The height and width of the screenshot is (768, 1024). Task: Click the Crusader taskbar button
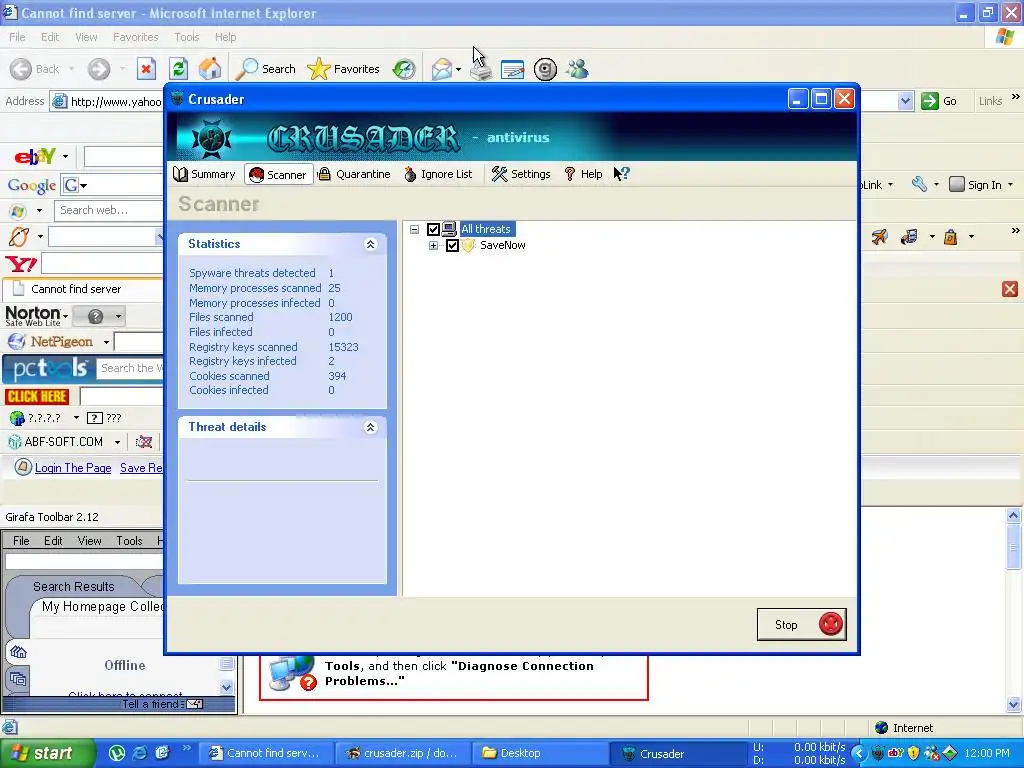tap(678, 753)
